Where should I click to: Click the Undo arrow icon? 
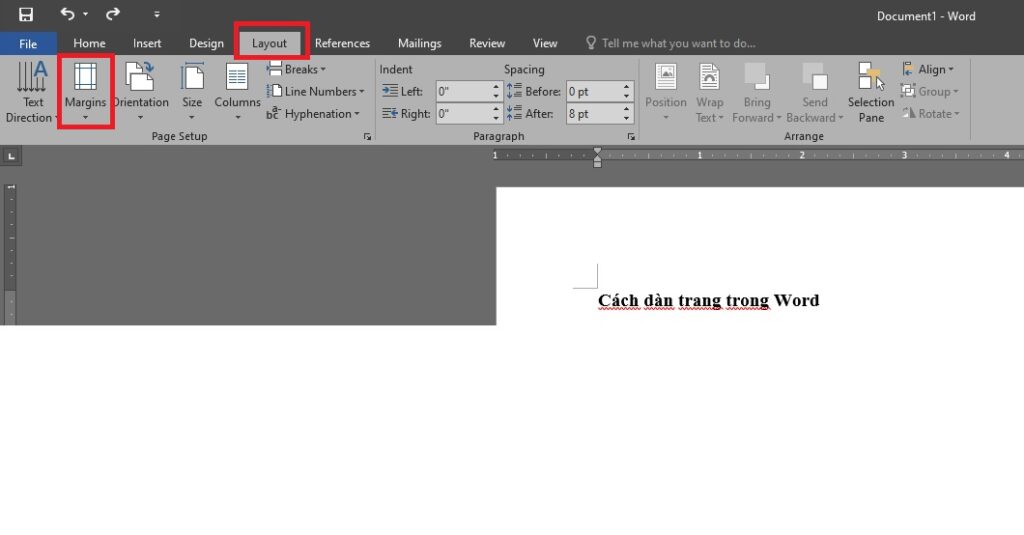coord(67,15)
